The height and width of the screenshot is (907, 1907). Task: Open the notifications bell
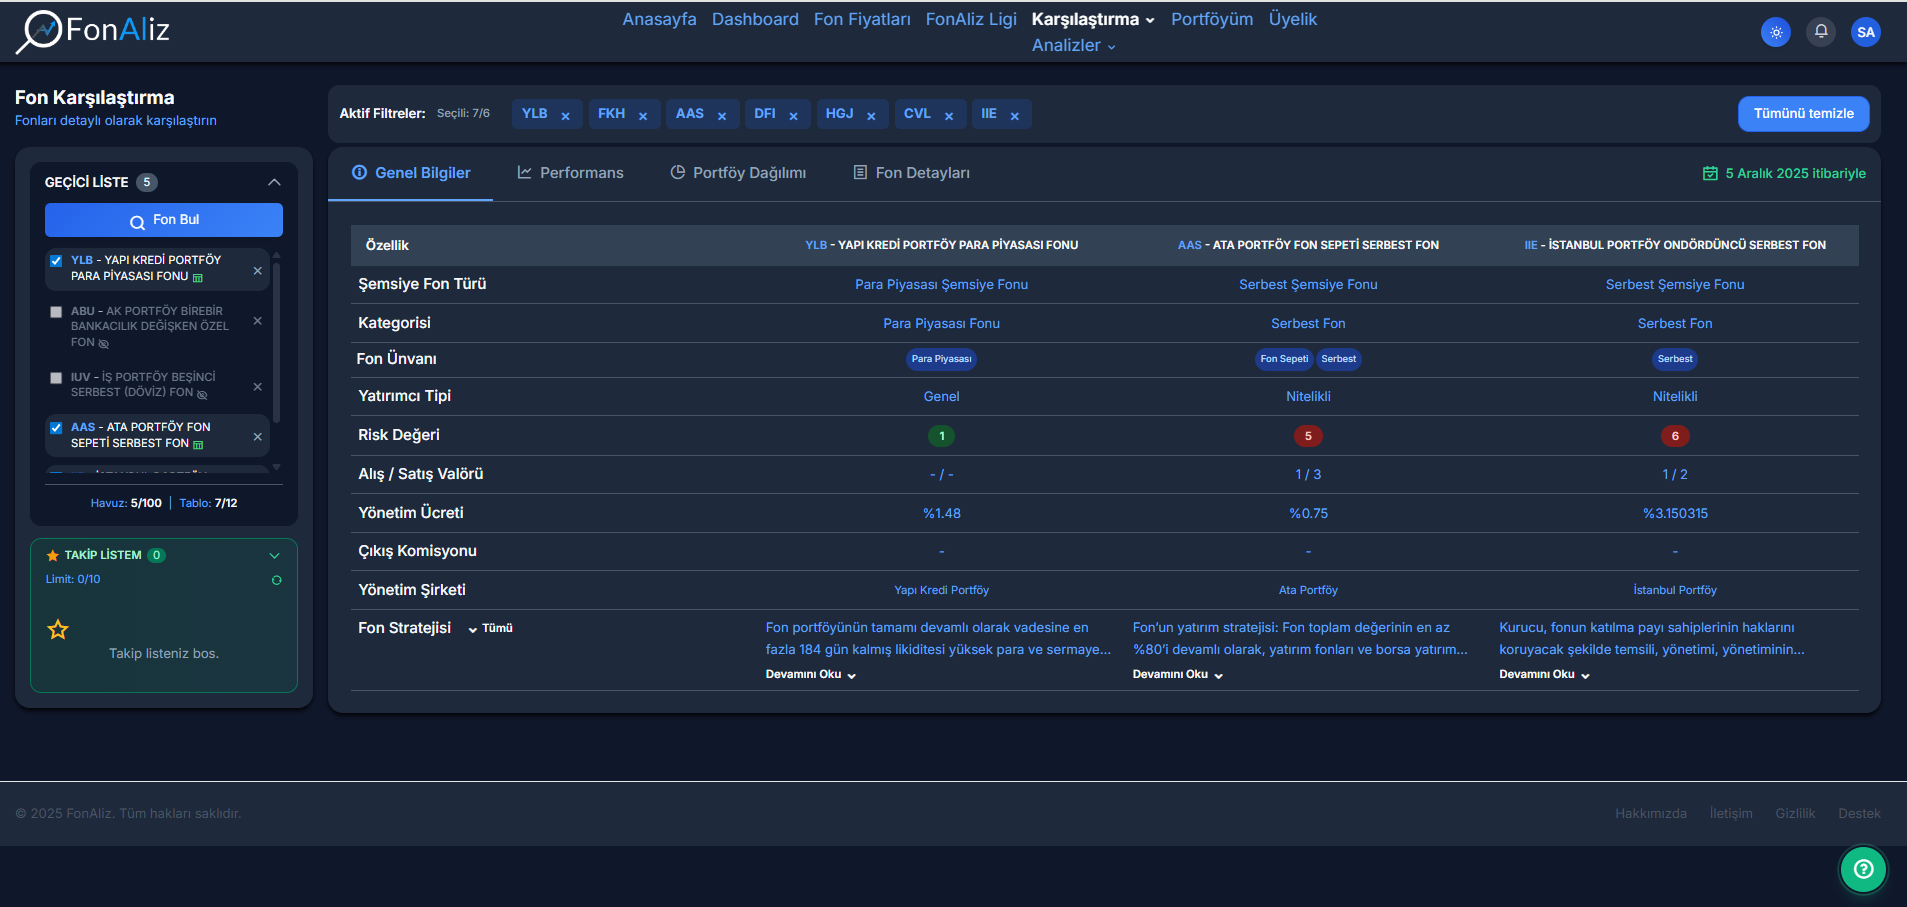point(1821,32)
